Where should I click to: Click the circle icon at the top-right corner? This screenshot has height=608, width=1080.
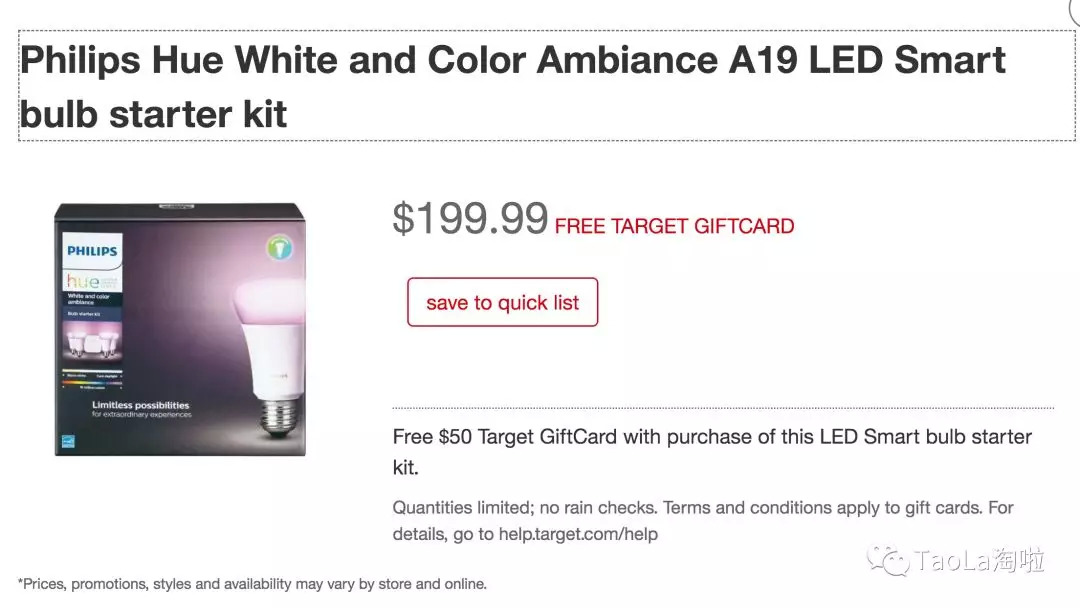point(1076,9)
